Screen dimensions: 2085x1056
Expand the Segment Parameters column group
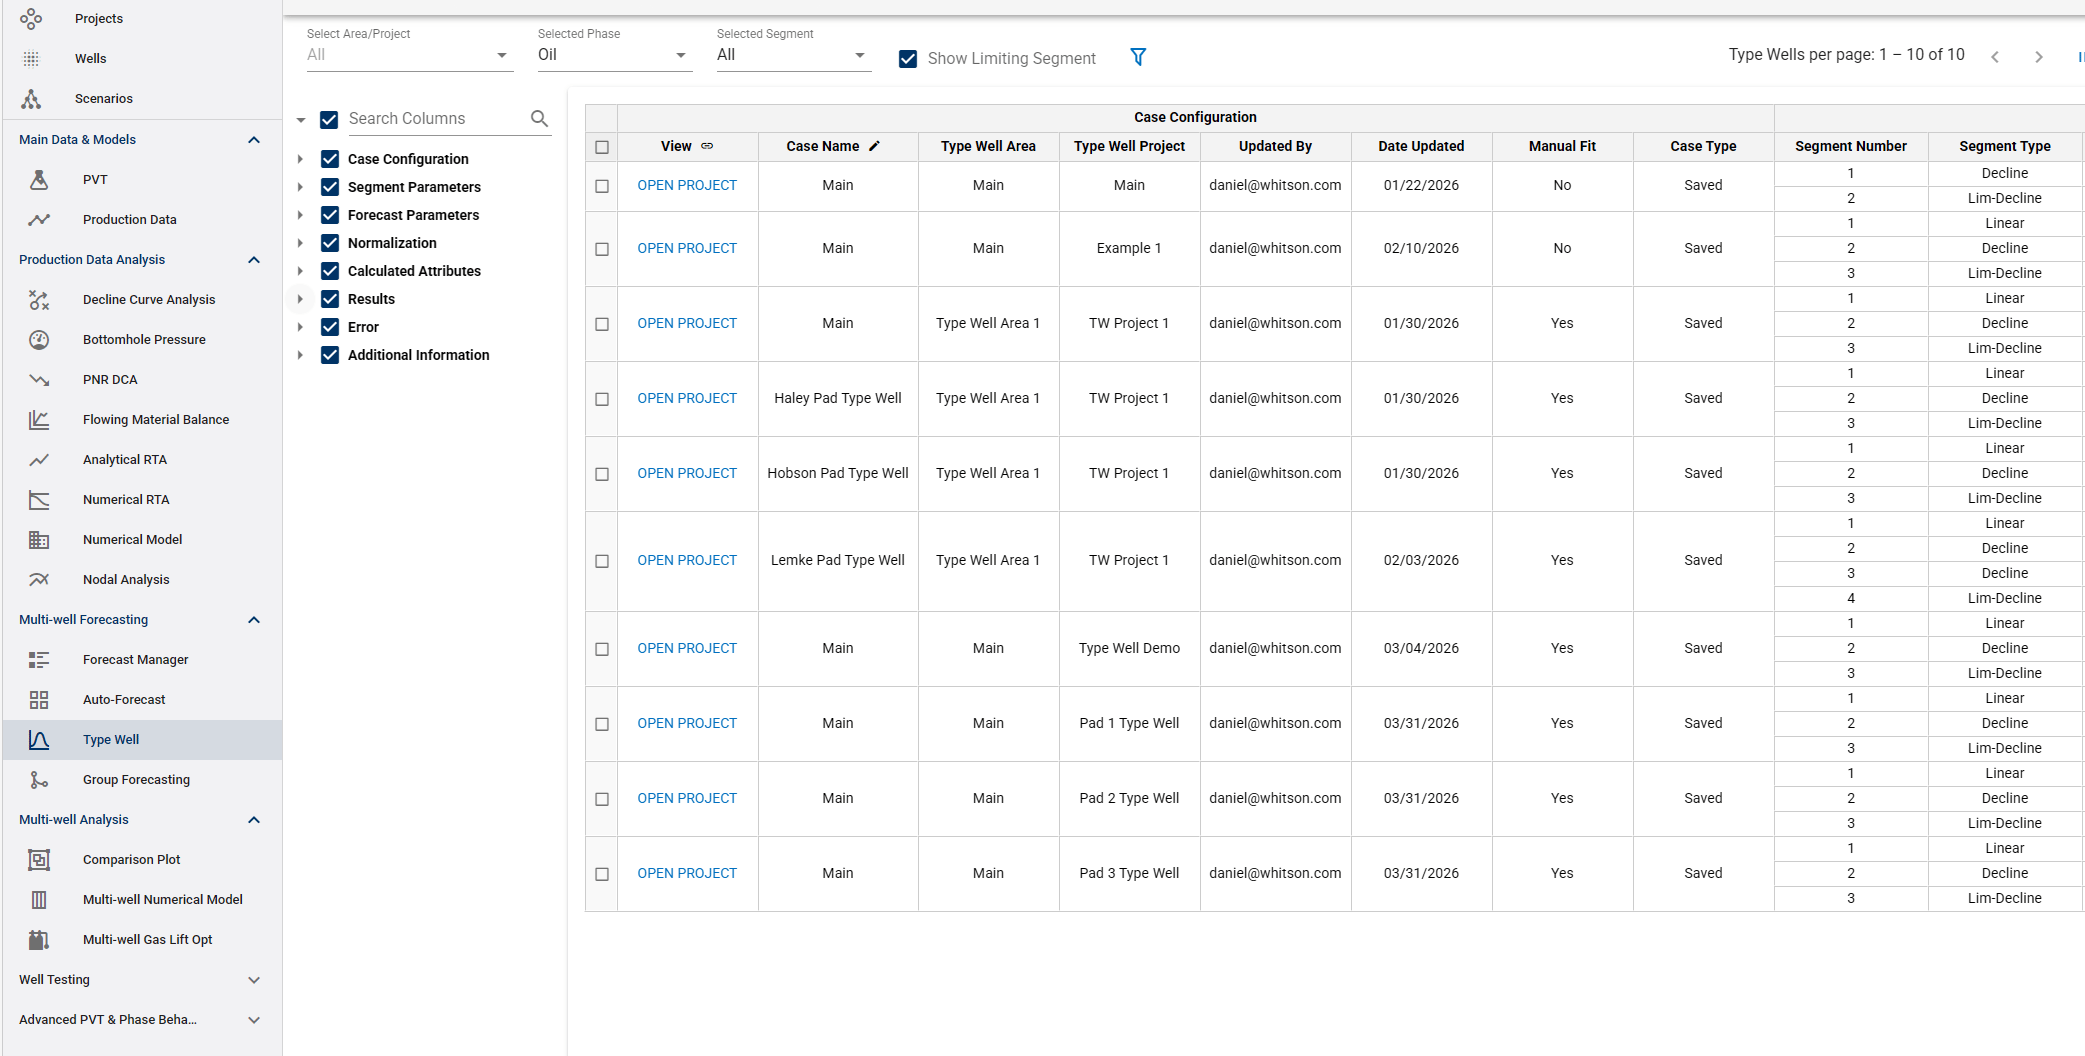click(x=300, y=187)
